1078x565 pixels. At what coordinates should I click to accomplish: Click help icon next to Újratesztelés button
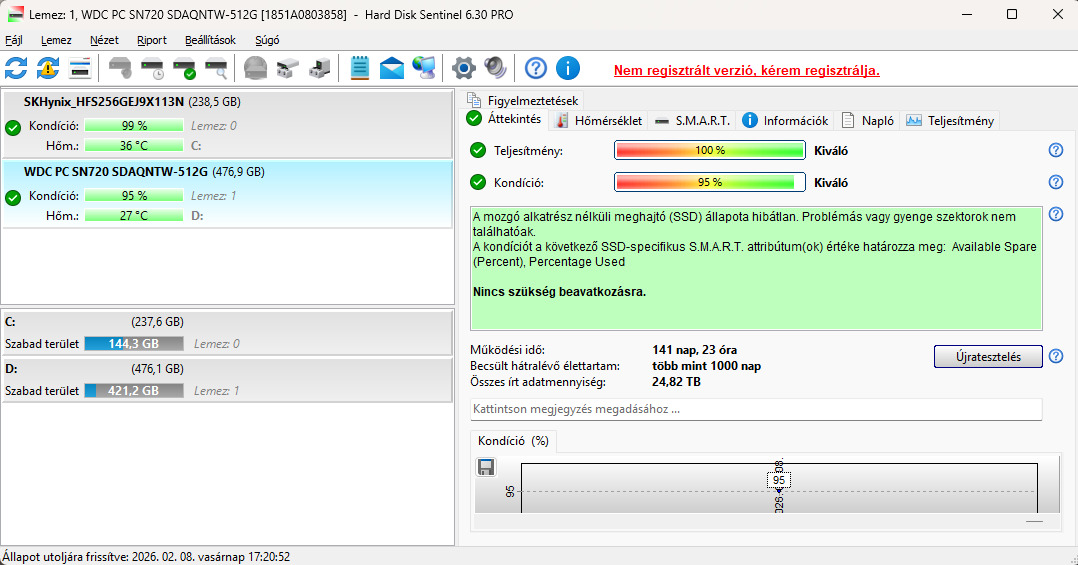coord(1056,356)
